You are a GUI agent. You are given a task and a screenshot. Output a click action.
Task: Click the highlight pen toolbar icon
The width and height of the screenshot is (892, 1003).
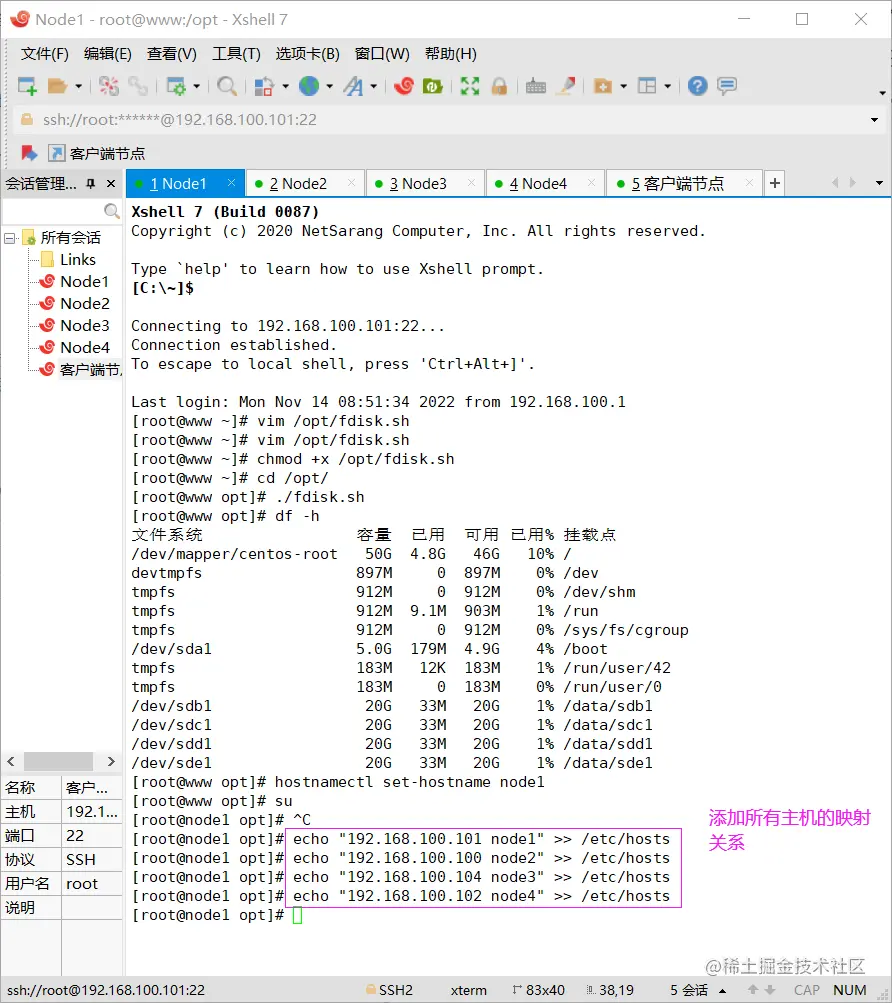566,86
